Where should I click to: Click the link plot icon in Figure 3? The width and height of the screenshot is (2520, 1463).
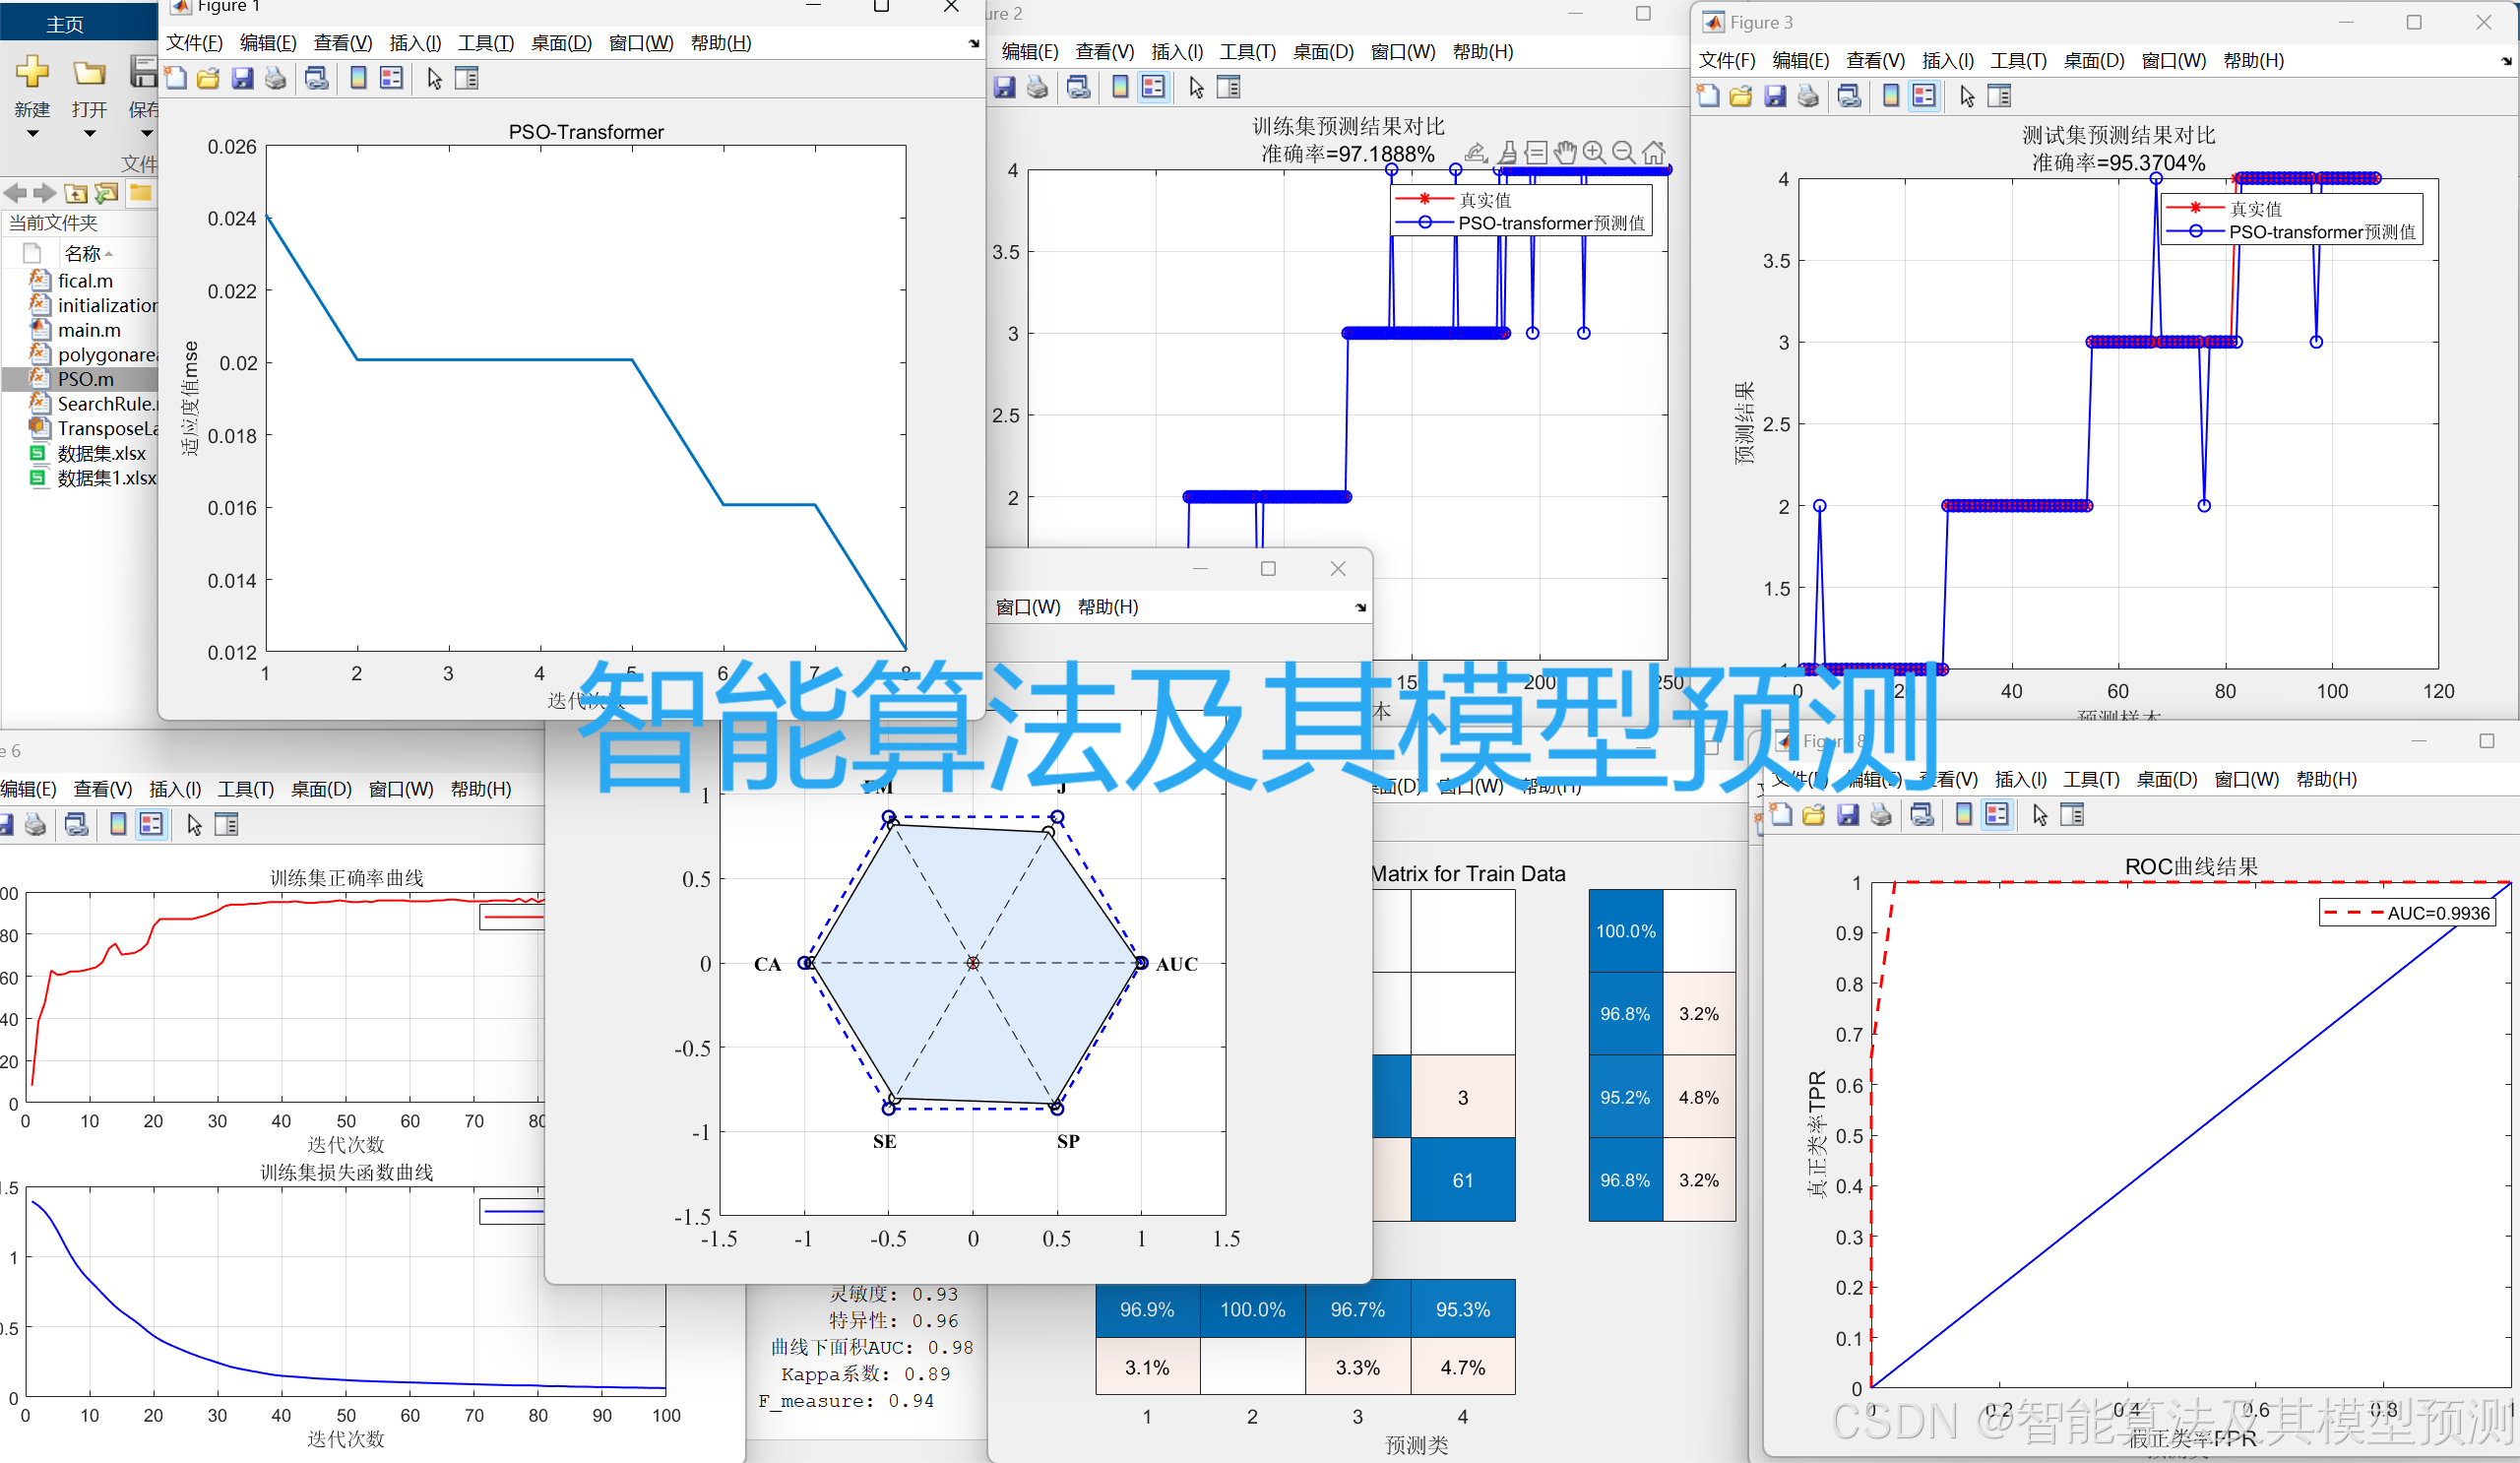[x=1849, y=96]
